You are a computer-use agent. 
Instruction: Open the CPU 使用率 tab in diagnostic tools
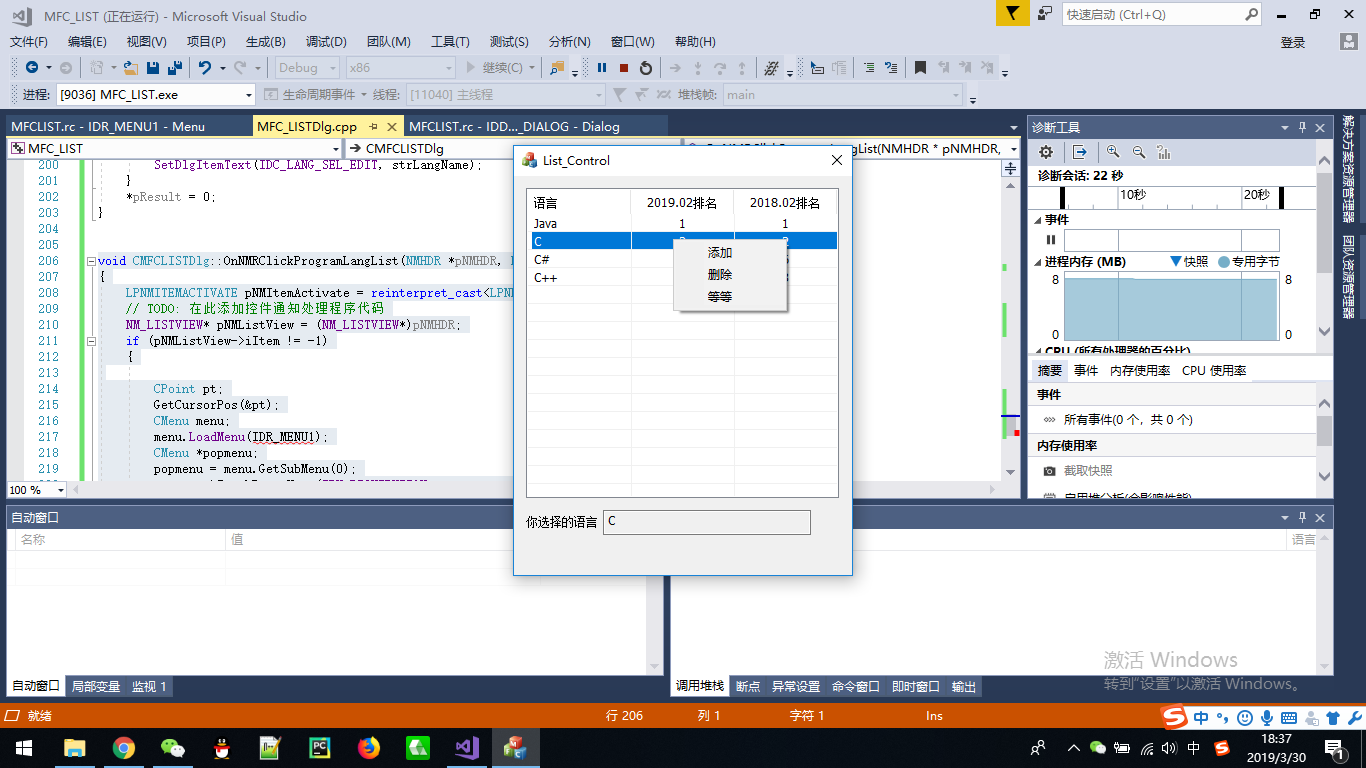click(1214, 370)
